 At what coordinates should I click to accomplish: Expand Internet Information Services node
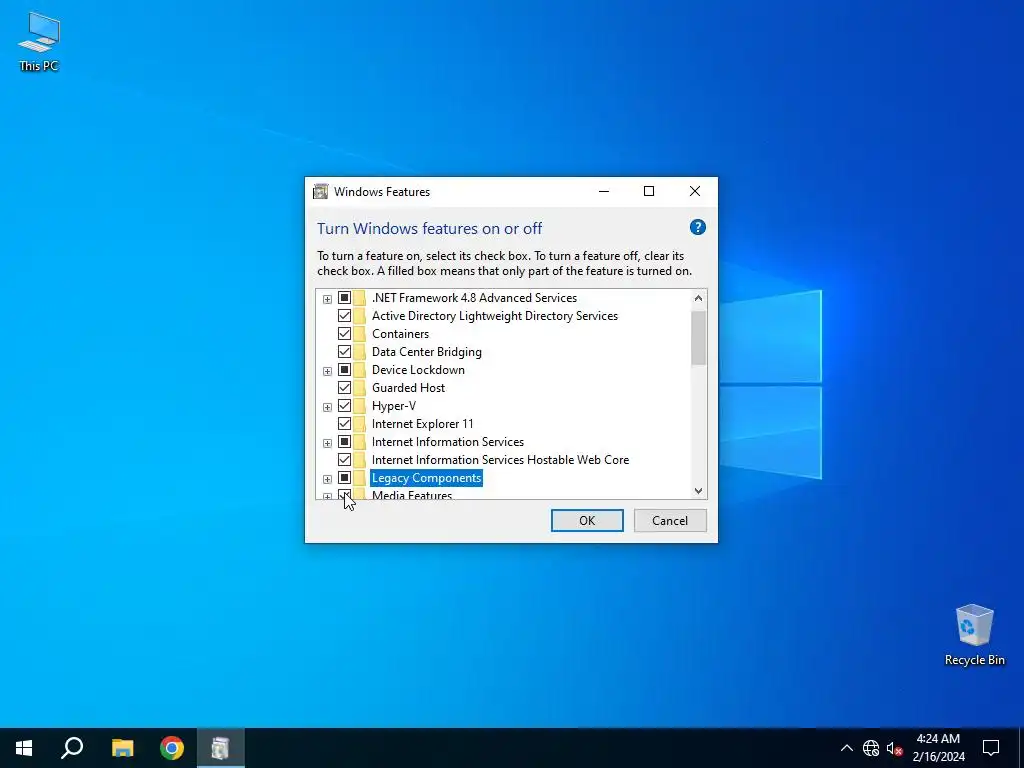tap(327, 443)
